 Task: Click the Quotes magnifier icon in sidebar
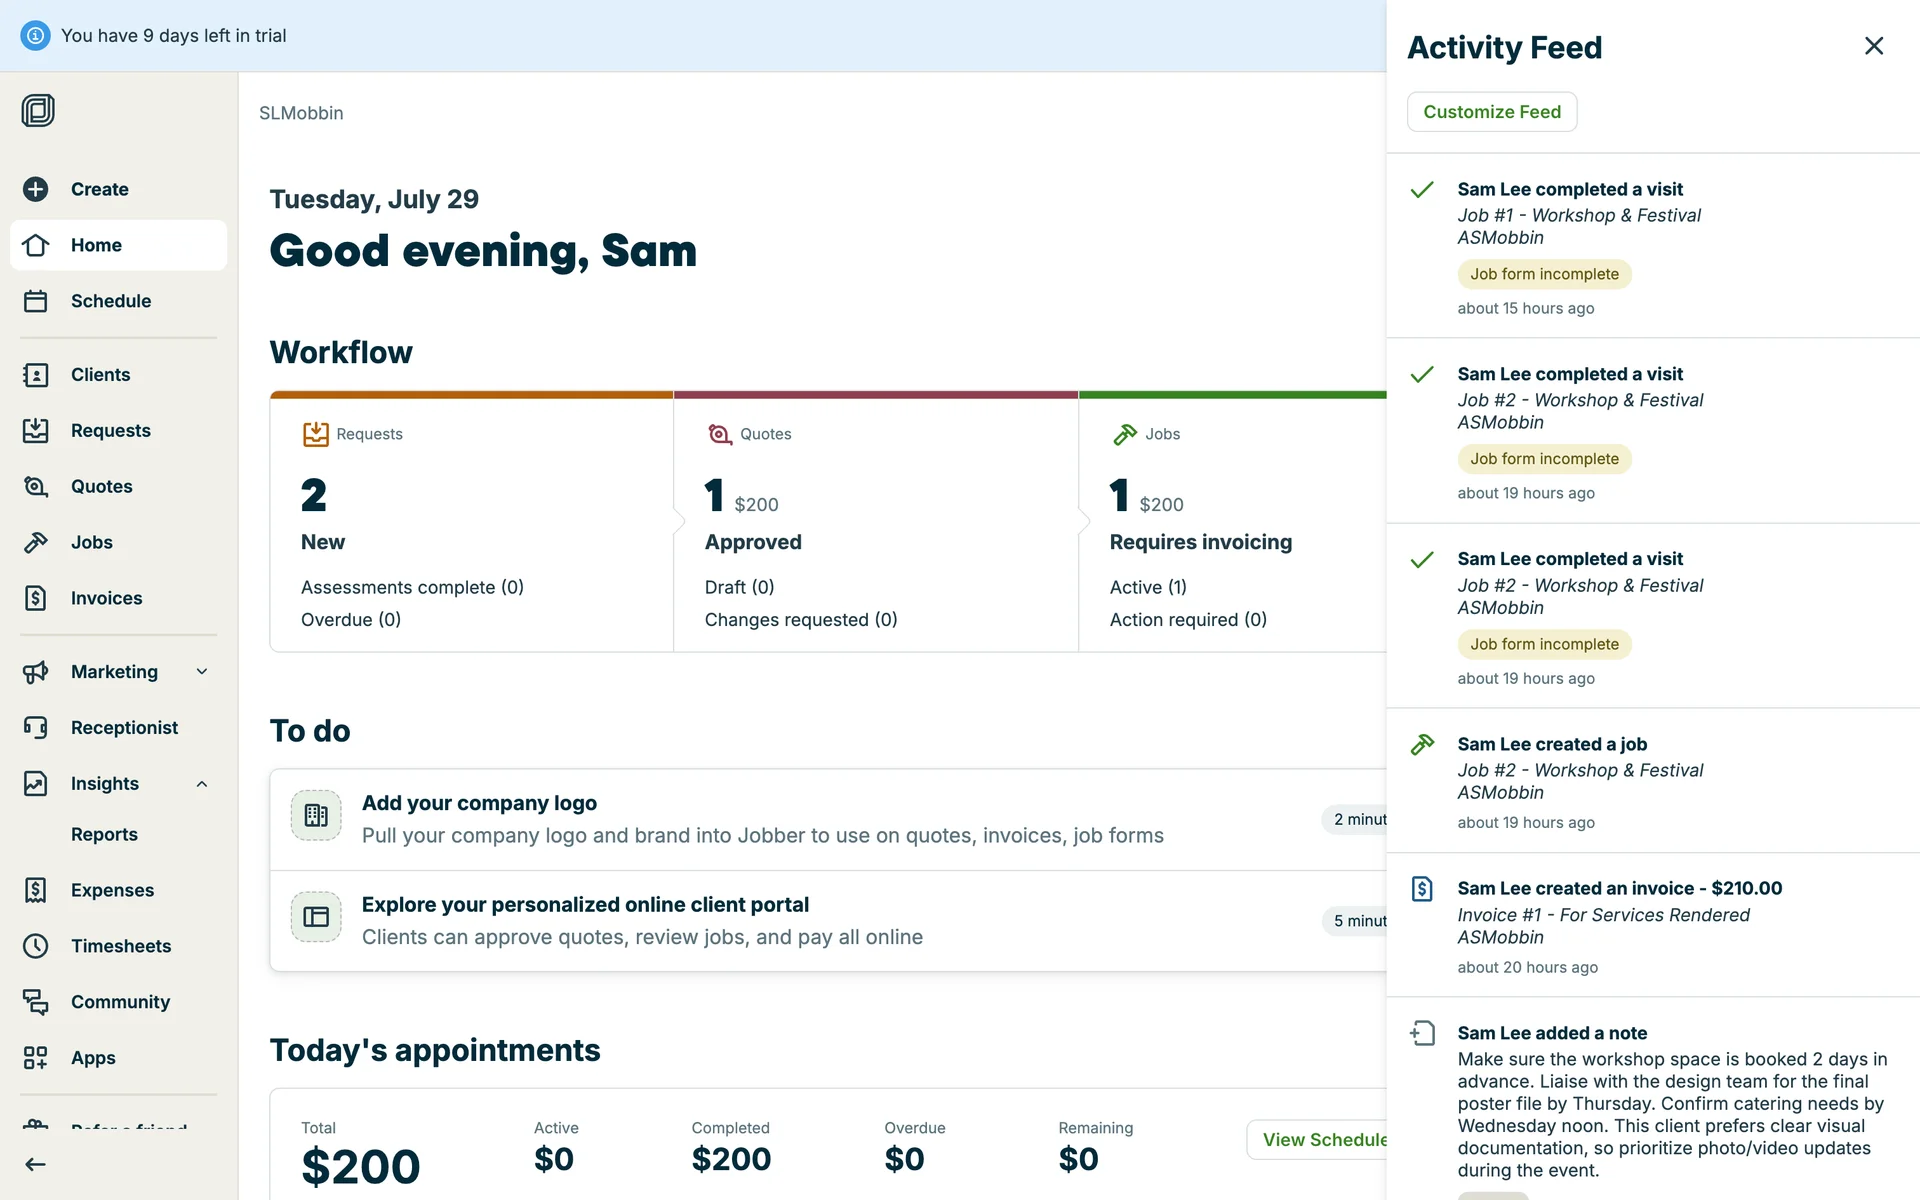(36, 487)
